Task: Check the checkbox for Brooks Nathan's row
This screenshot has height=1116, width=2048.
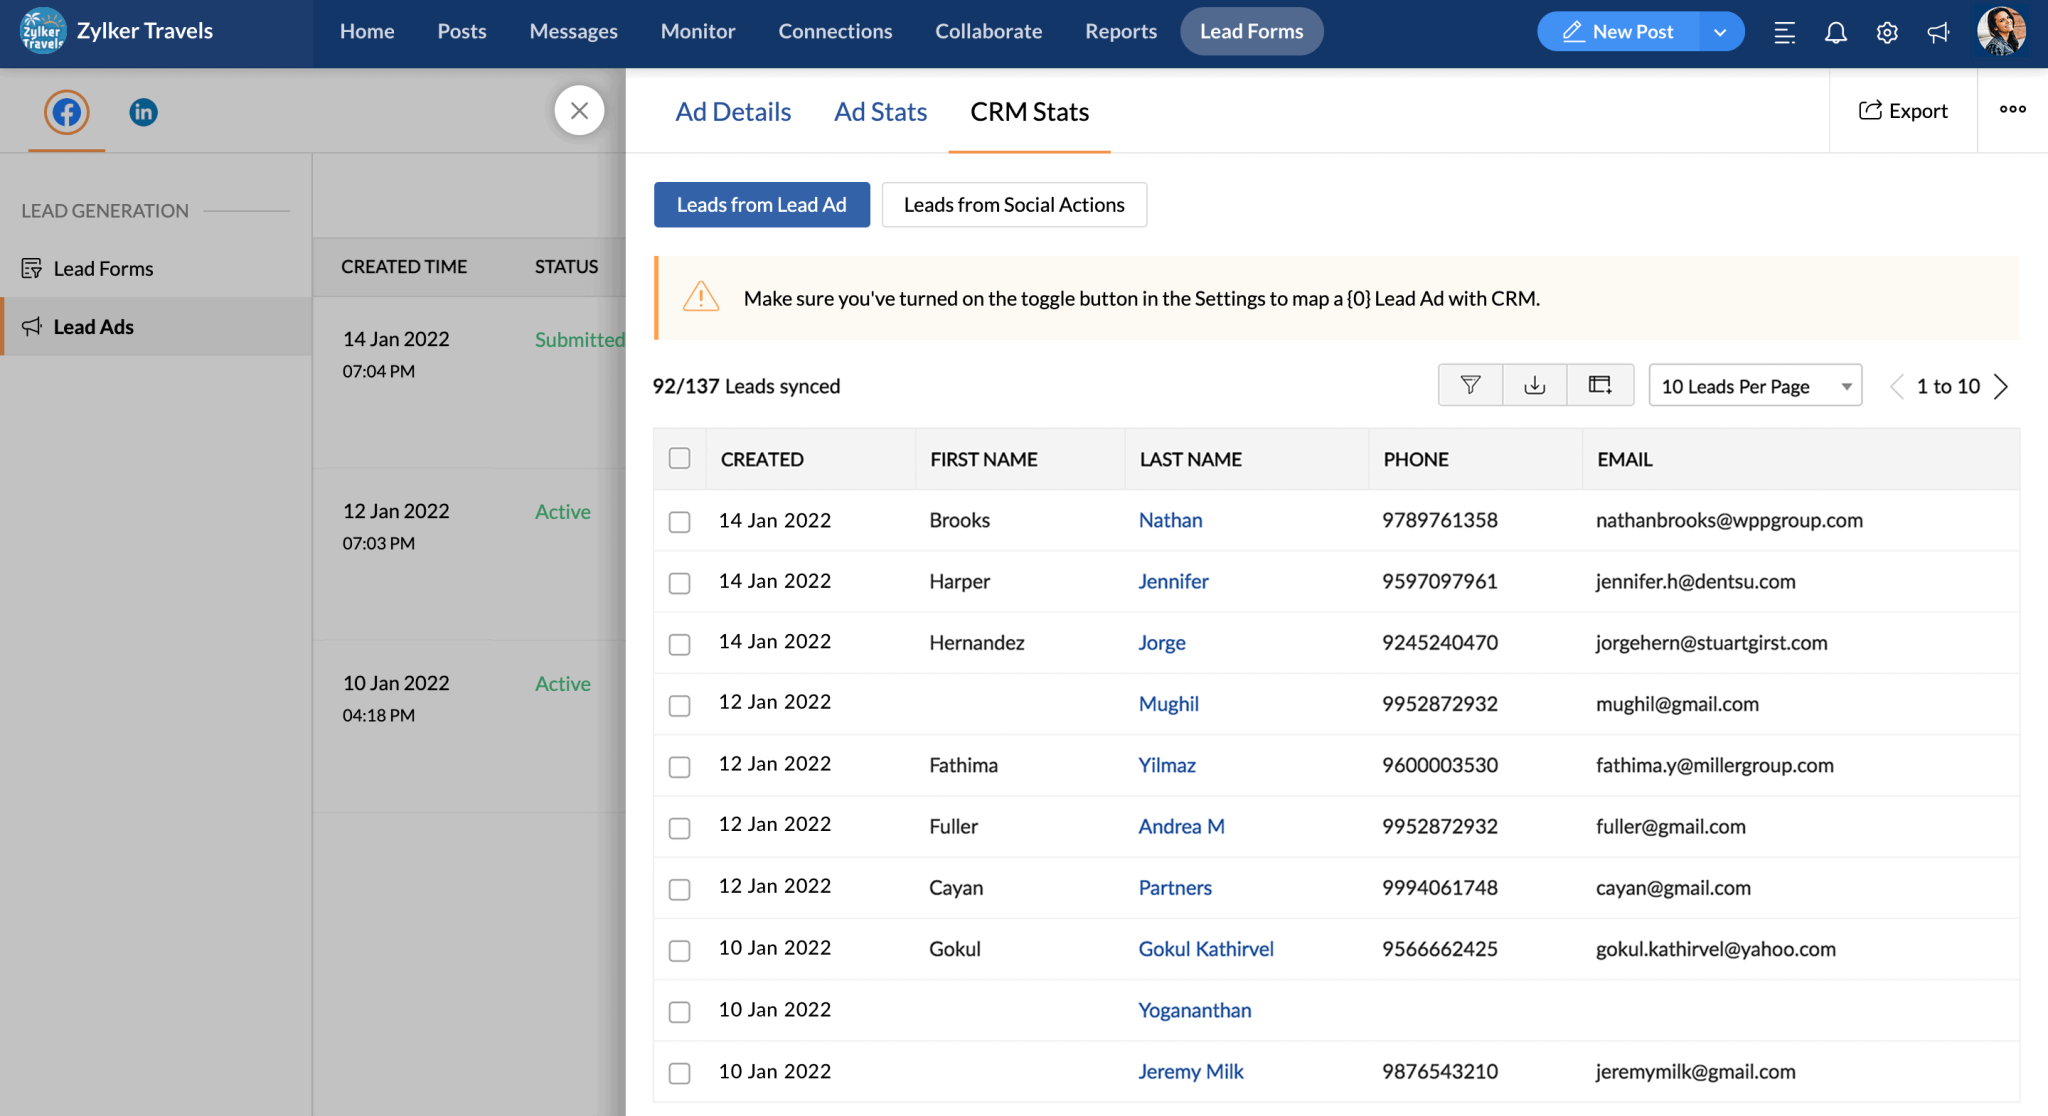Action: 680,523
